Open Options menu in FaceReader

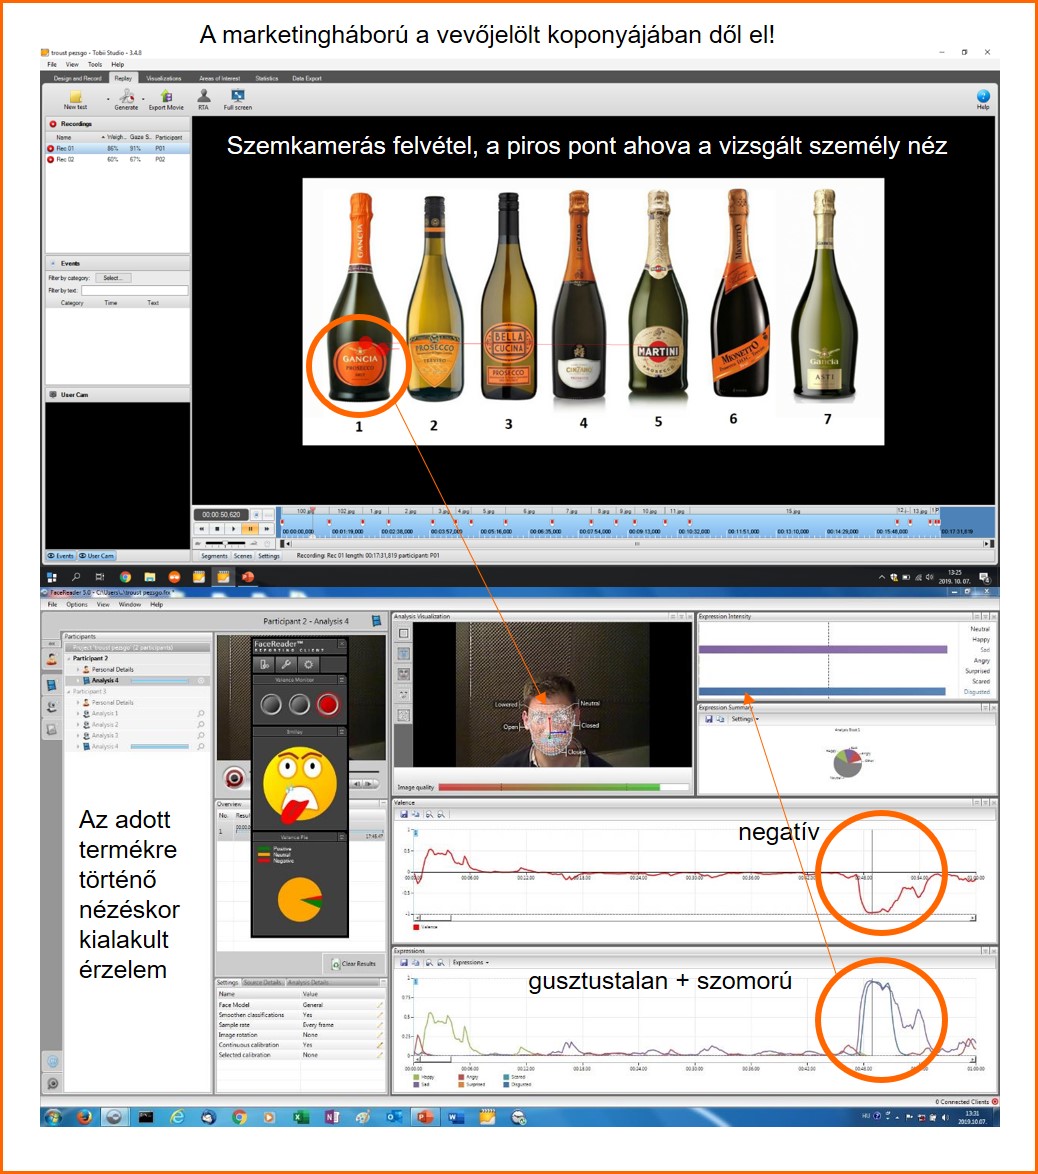(x=76, y=604)
